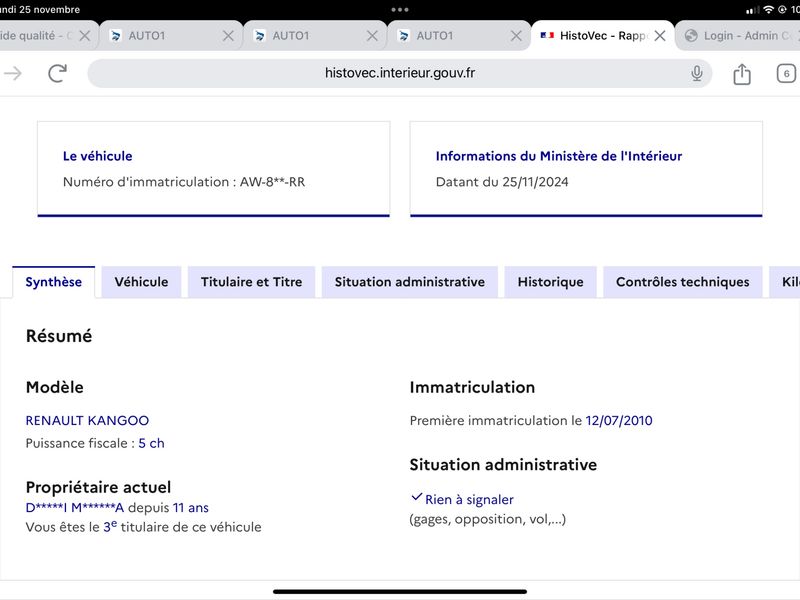Click the Wi-Fi status icon
800x600 pixels.
[768, 10]
